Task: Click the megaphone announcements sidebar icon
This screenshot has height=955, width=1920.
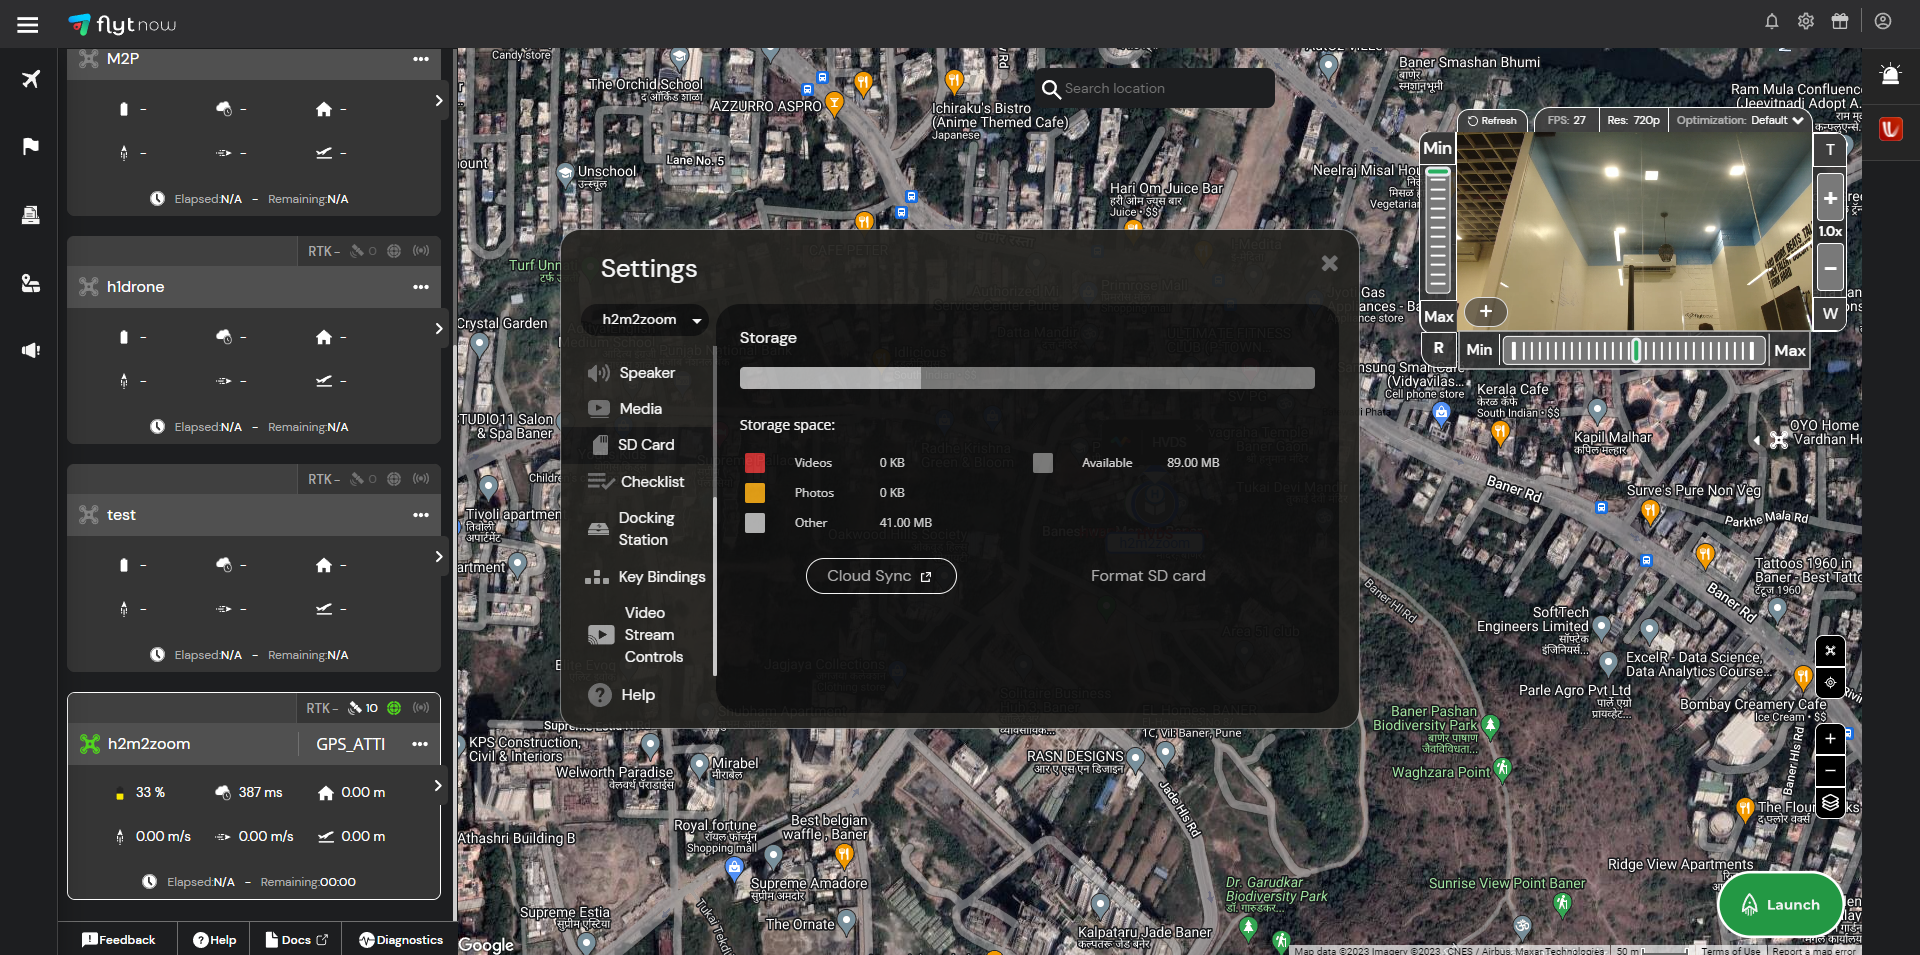Action: (x=31, y=350)
